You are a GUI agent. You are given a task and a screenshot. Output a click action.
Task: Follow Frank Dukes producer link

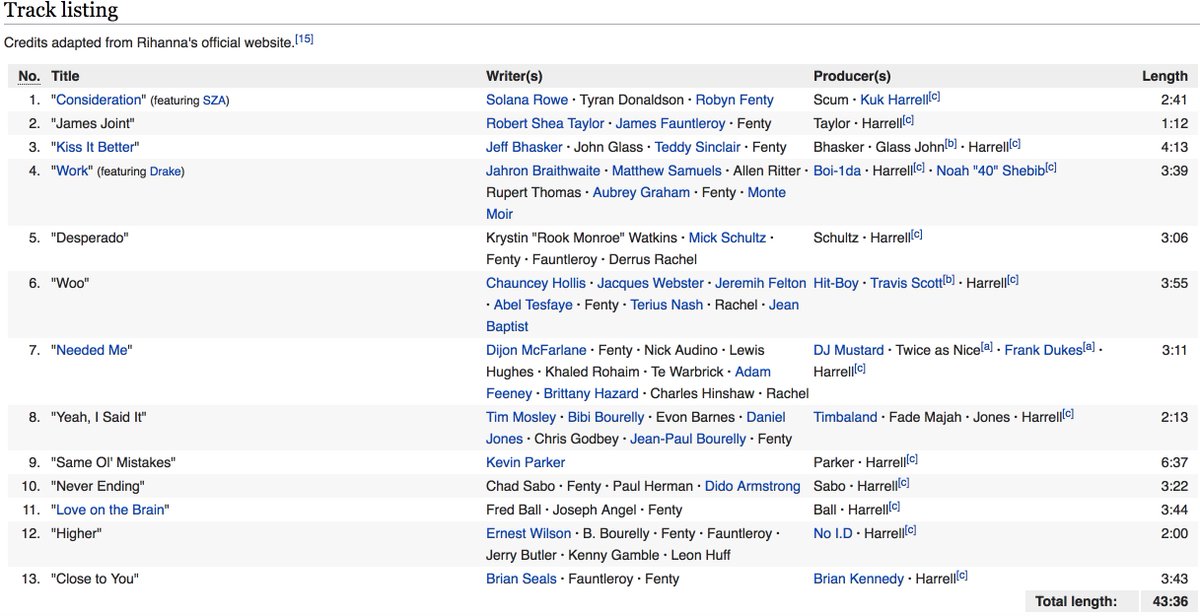[x=1043, y=350]
